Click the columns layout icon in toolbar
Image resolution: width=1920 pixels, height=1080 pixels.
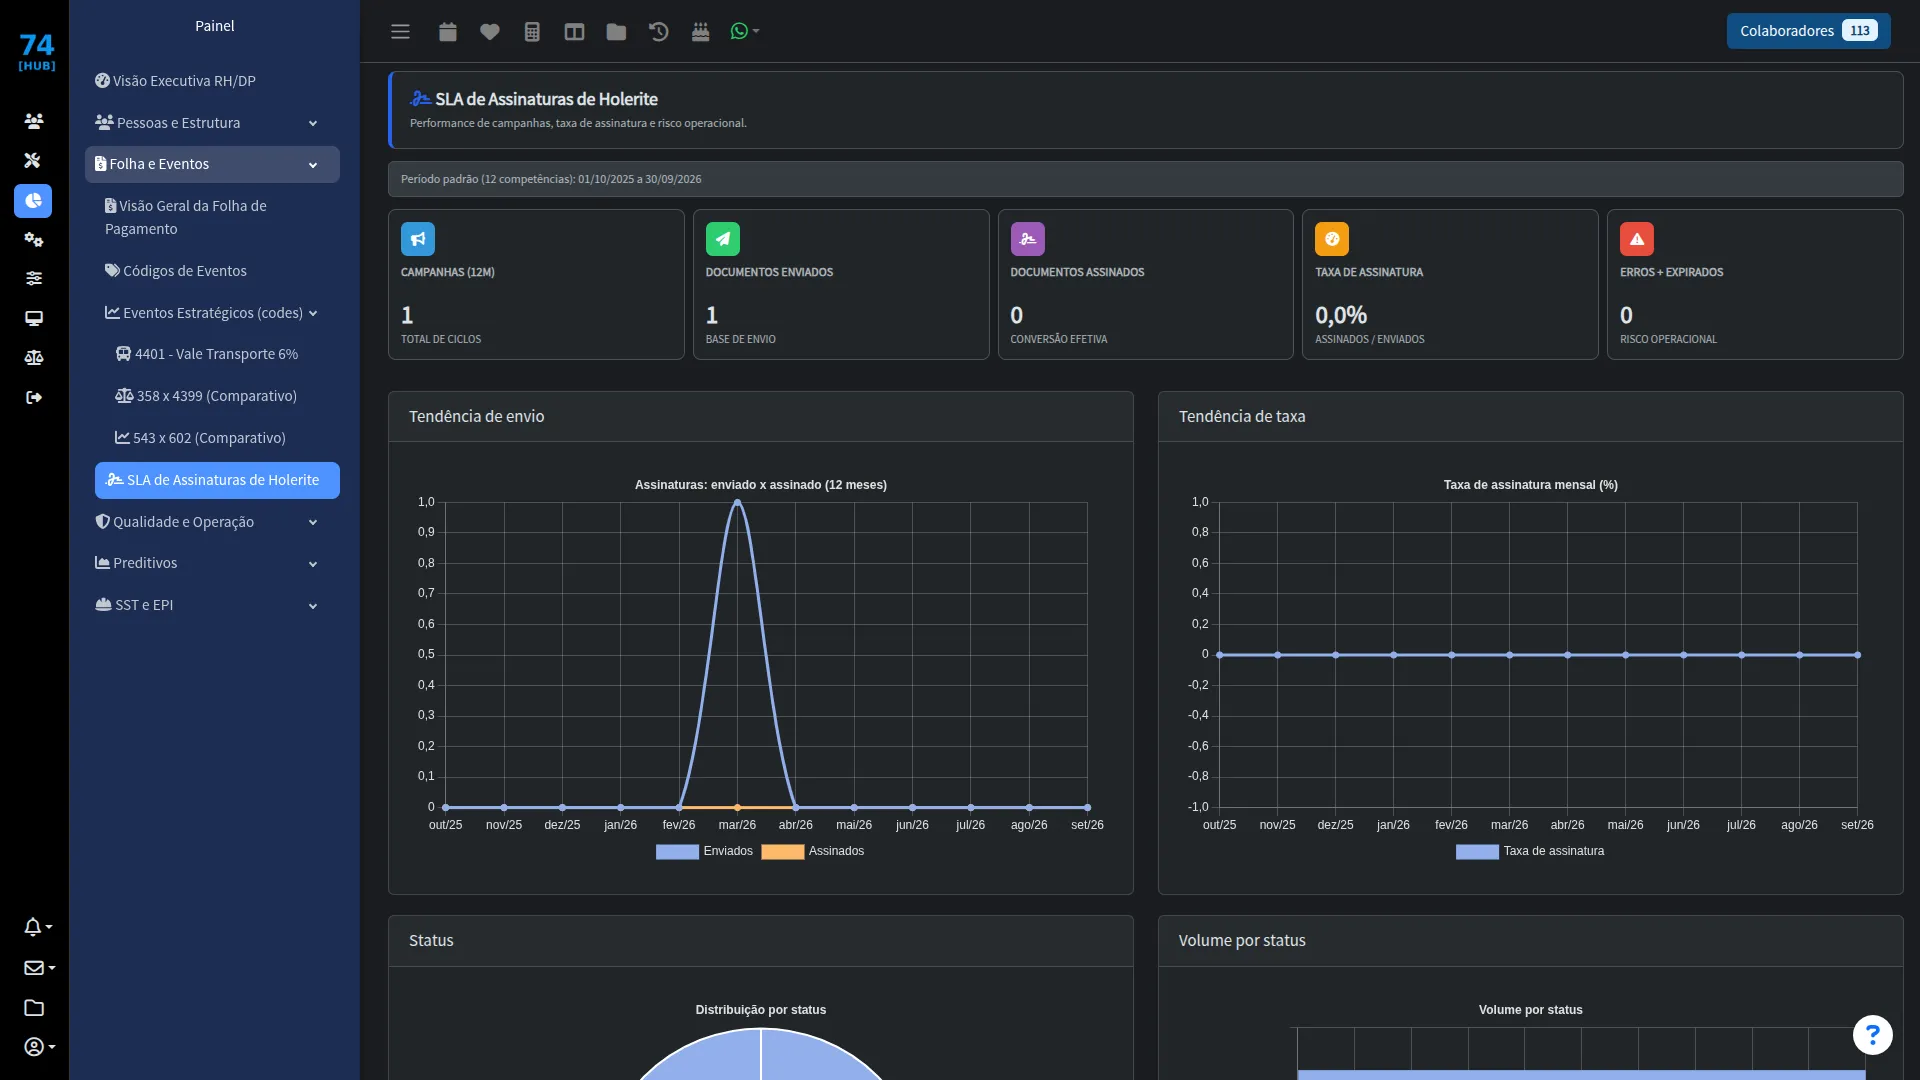point(574,32)
